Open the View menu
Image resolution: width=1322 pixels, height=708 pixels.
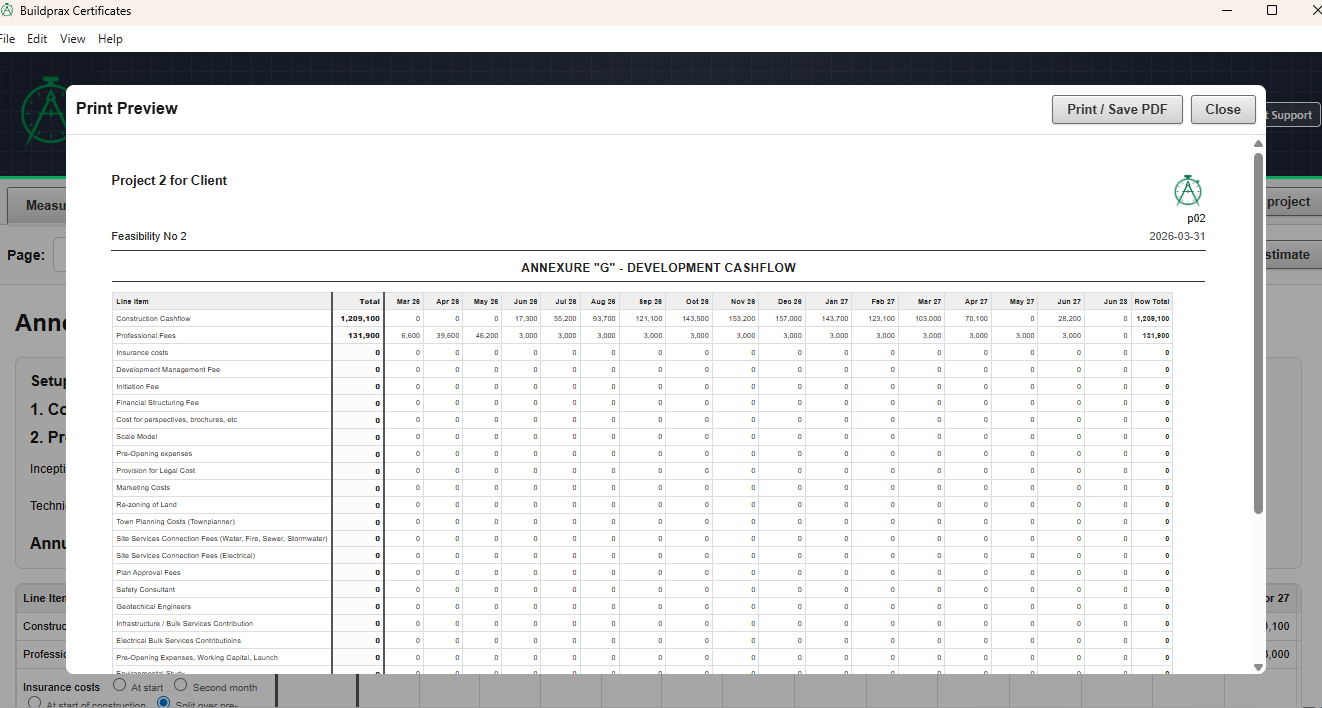pyautogui.click(x=73, y=39)
